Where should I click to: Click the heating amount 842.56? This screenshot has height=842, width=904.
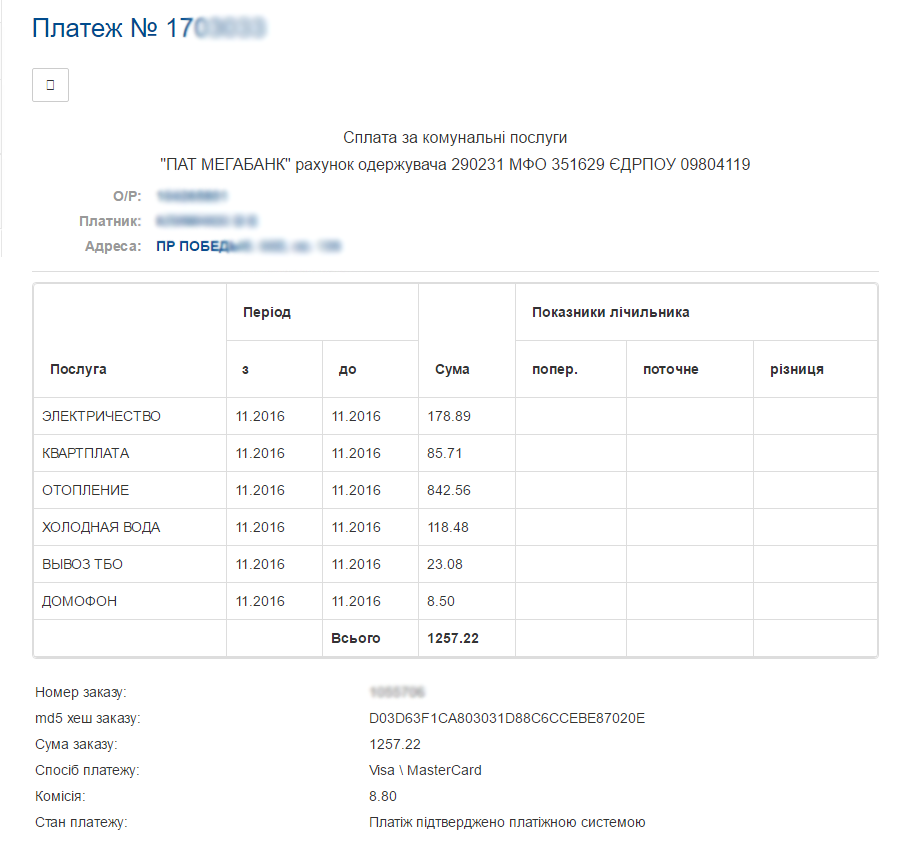(x=448, y=490)
